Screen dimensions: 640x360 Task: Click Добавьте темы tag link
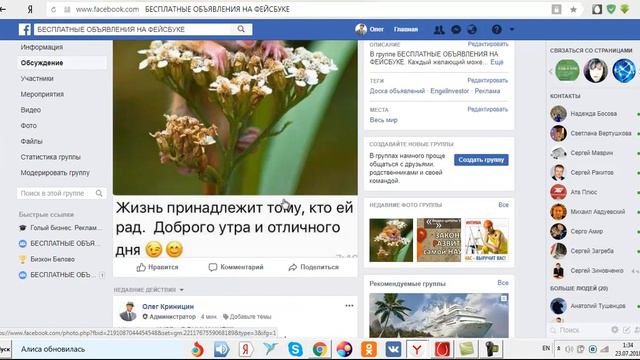247,317
